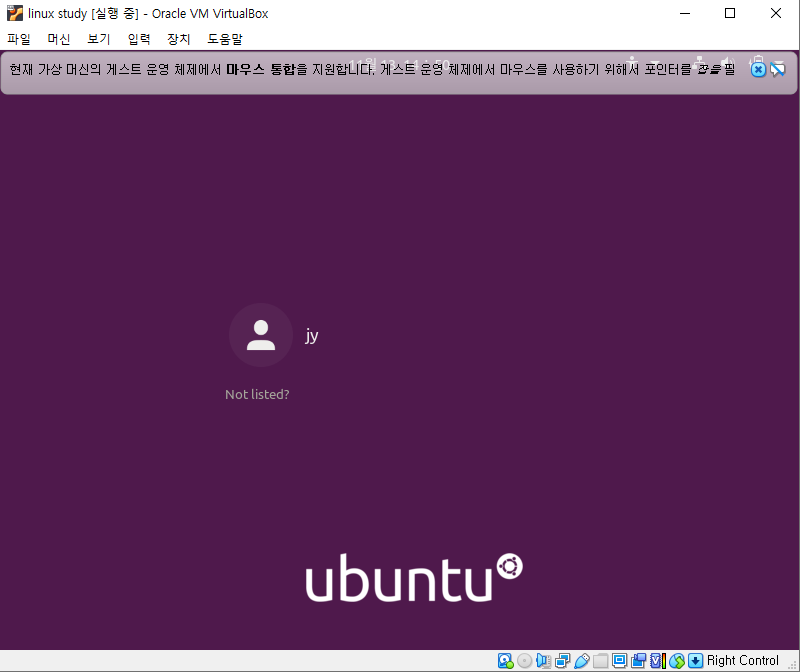This screenshot has width=800, height=672.
Task: Read the notification text about 마우스 통합
Action: click(372, 69)
